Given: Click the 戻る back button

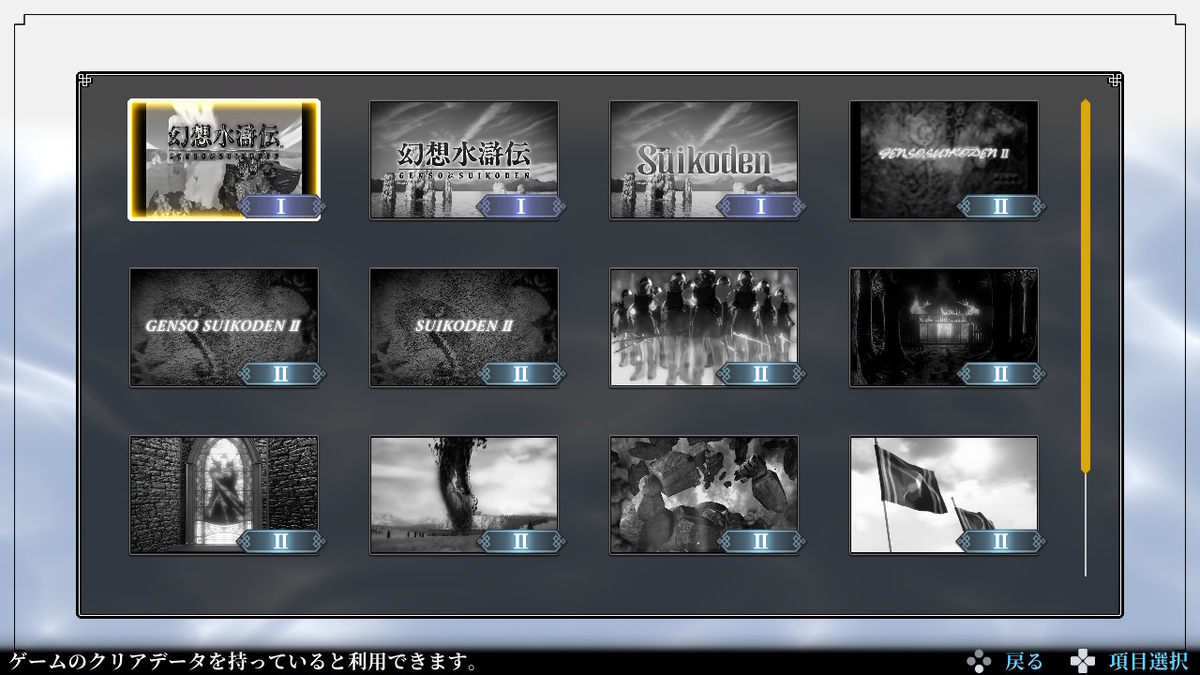Looking at the screenshot, I should pos(1024,661).
